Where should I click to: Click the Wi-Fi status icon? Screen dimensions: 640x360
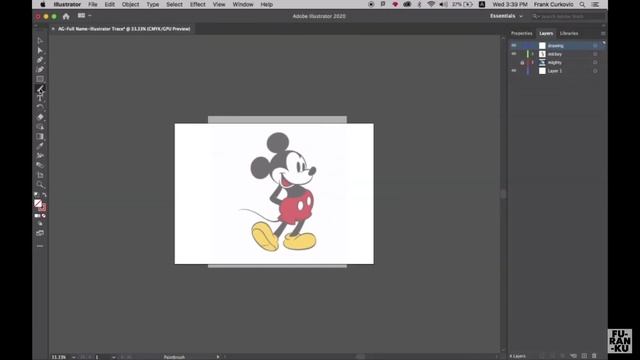pyautogui.click(x=431, y=4)
